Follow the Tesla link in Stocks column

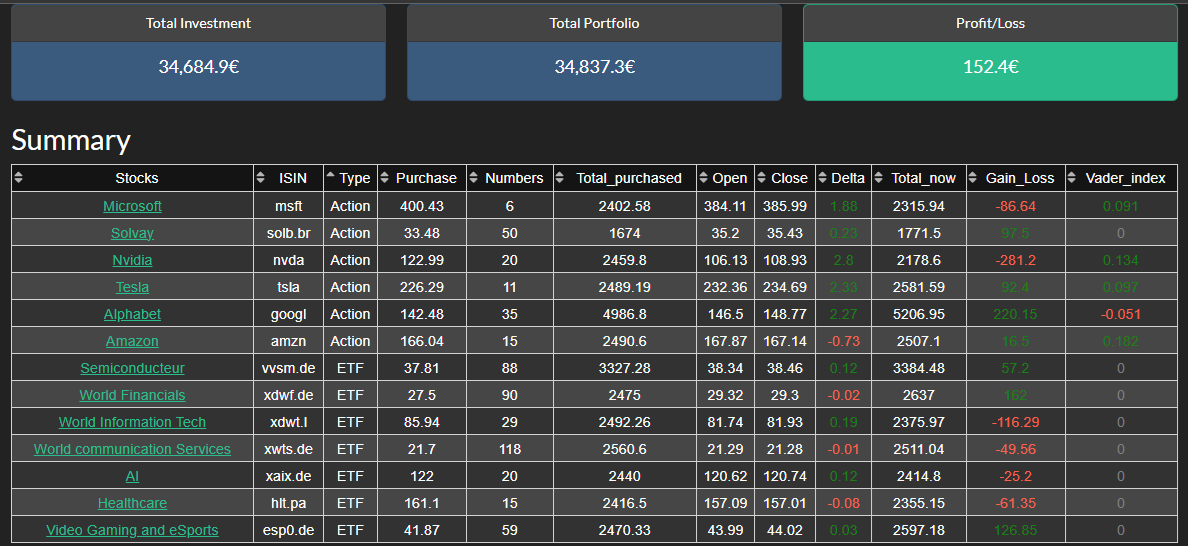click(132, 287)
